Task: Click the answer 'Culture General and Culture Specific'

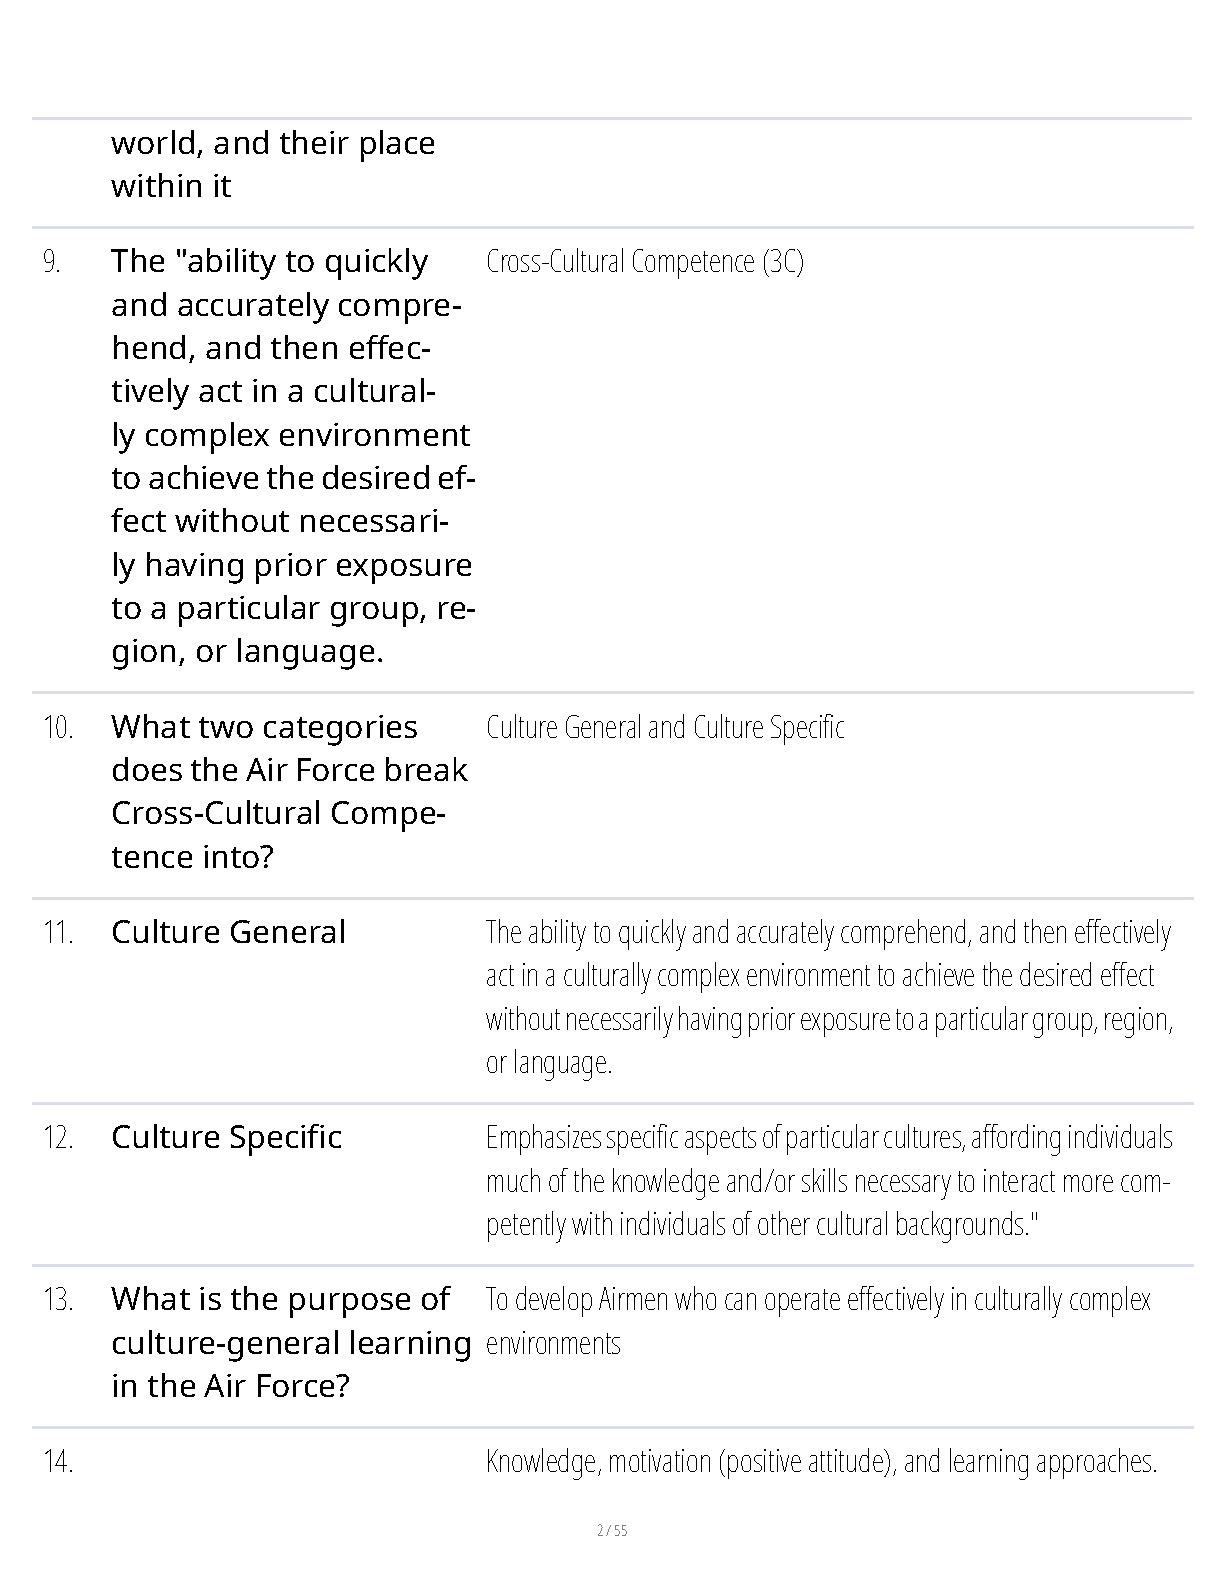Action: point(665,727)
